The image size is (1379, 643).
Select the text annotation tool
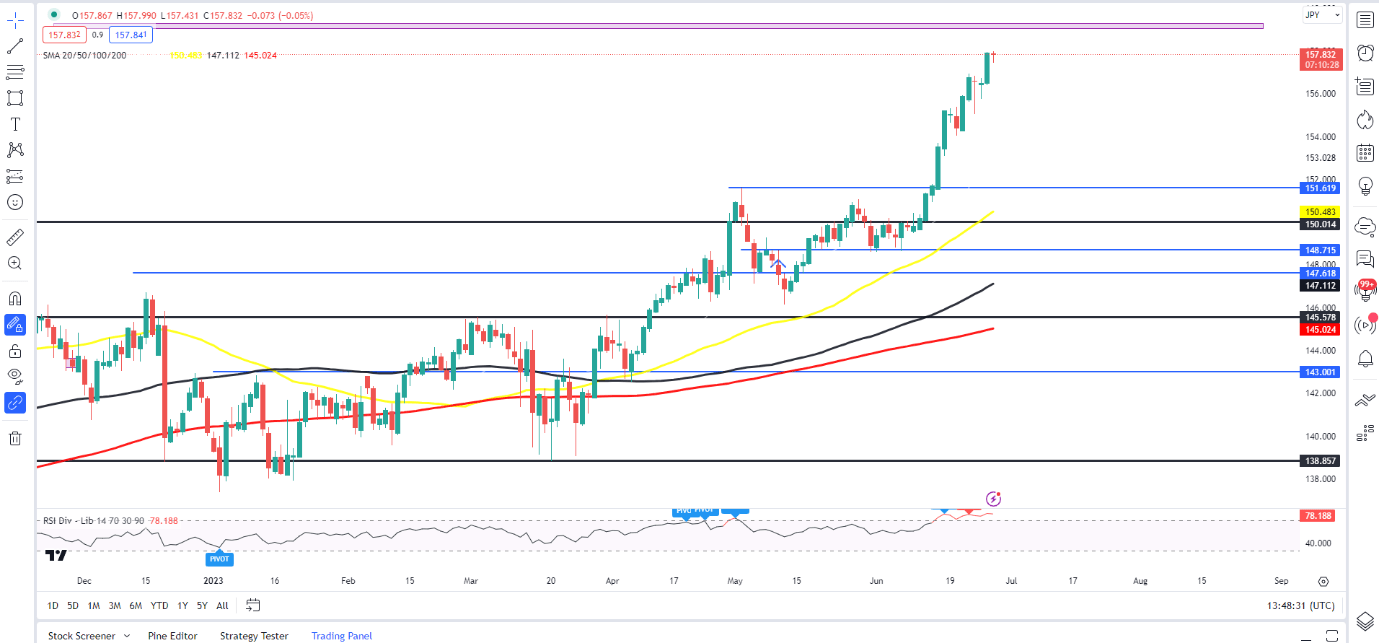click(x=15, y=124)
